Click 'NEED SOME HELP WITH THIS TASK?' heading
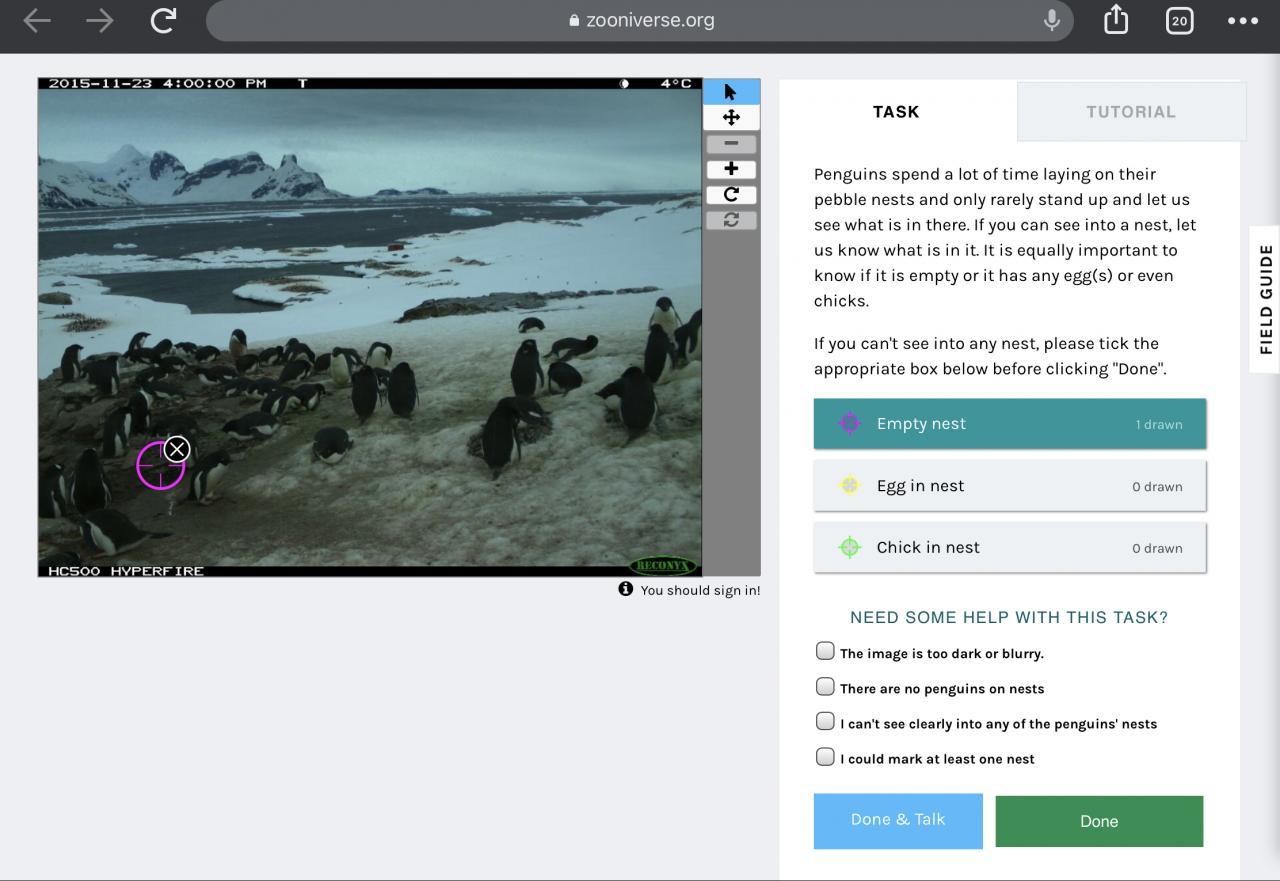The width and height of the screenshot is (1280, 881). [x=1009, y=618]
